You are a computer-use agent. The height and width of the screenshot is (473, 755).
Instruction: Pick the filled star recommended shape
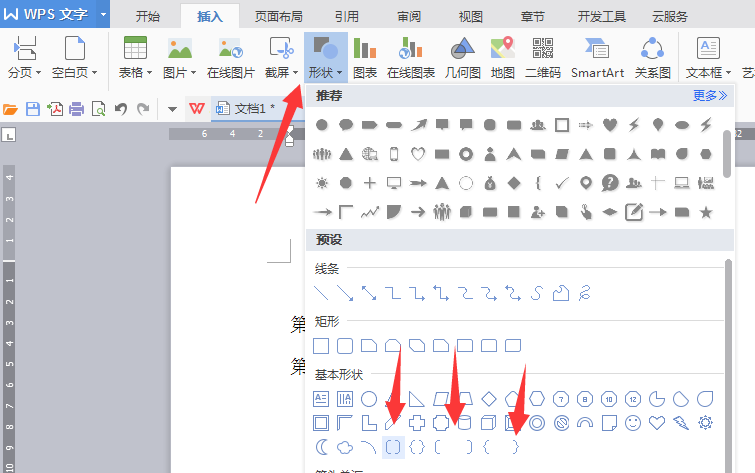click(706, 212)
